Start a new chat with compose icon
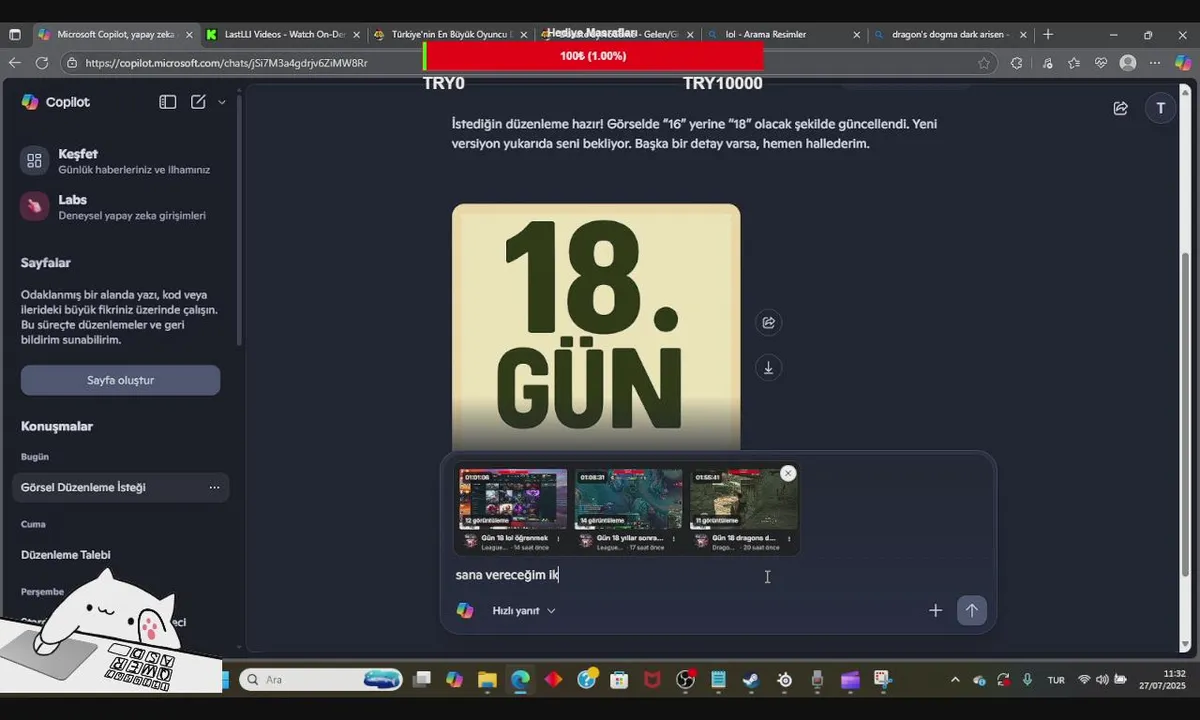 pos(198,102)
